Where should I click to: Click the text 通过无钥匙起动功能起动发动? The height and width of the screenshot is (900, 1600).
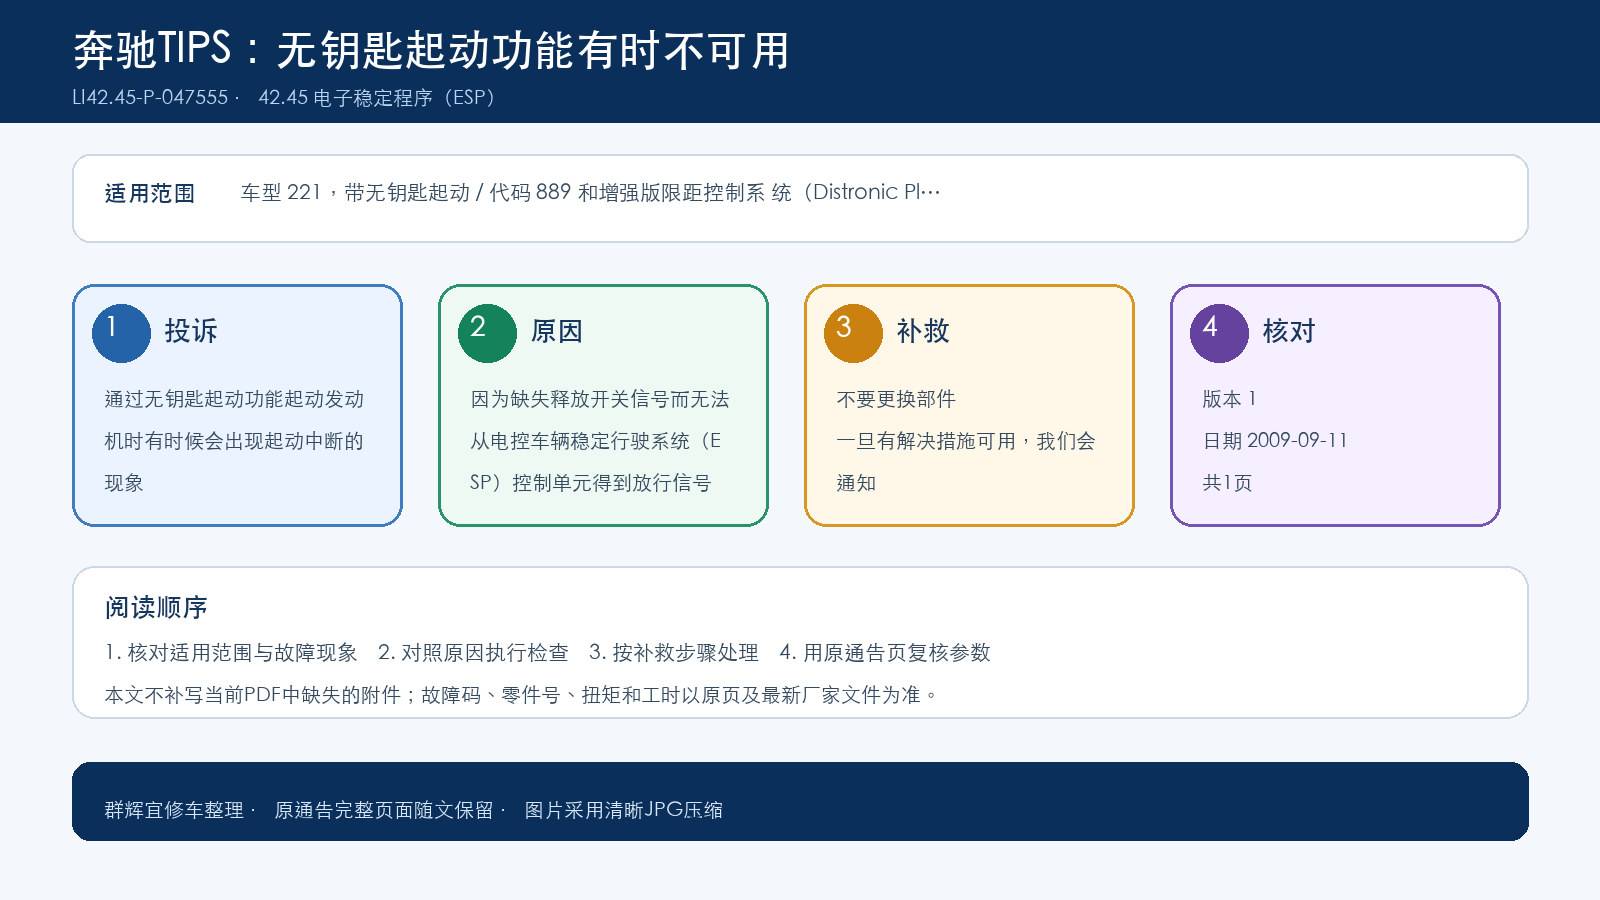click(x=235, y=399)
